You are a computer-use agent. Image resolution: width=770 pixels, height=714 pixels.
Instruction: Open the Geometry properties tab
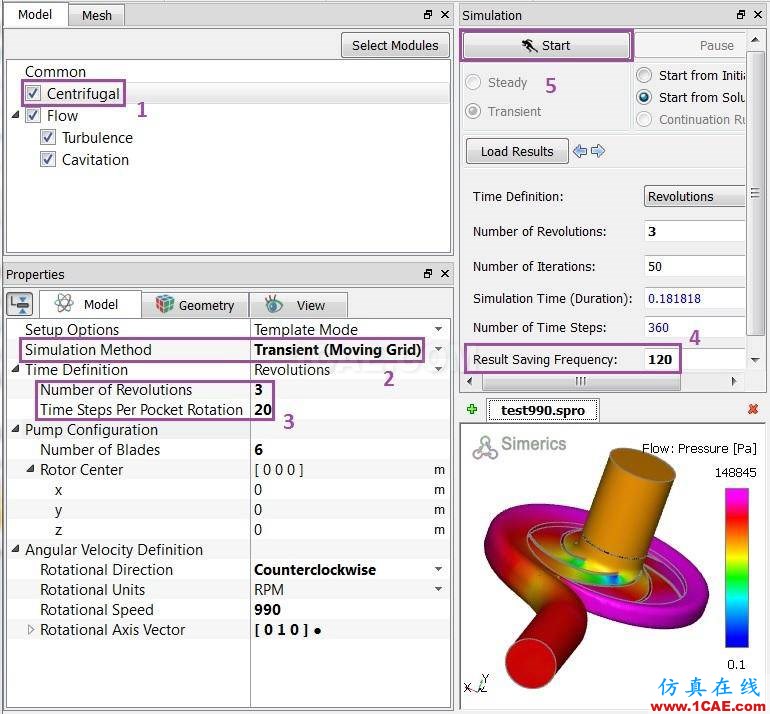196,305
